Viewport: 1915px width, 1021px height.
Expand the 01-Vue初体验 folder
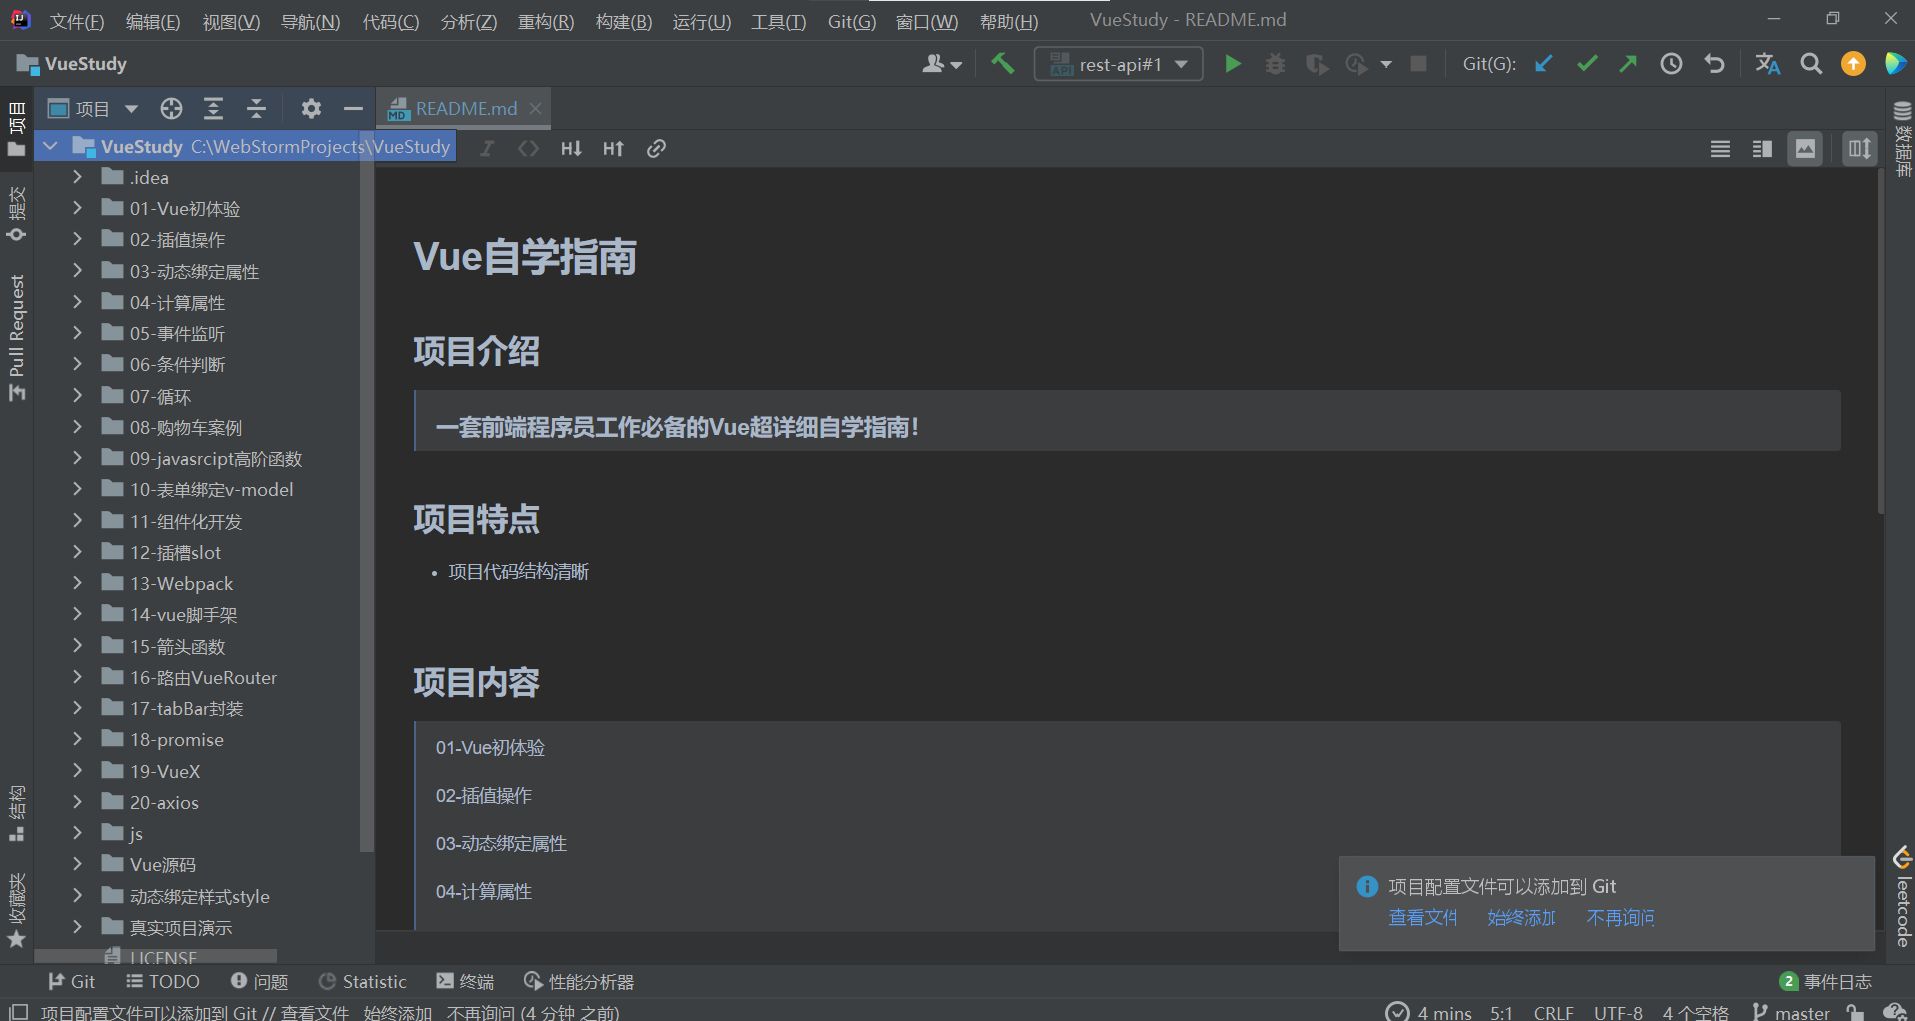pyautogui.click(x=77, y=208)
